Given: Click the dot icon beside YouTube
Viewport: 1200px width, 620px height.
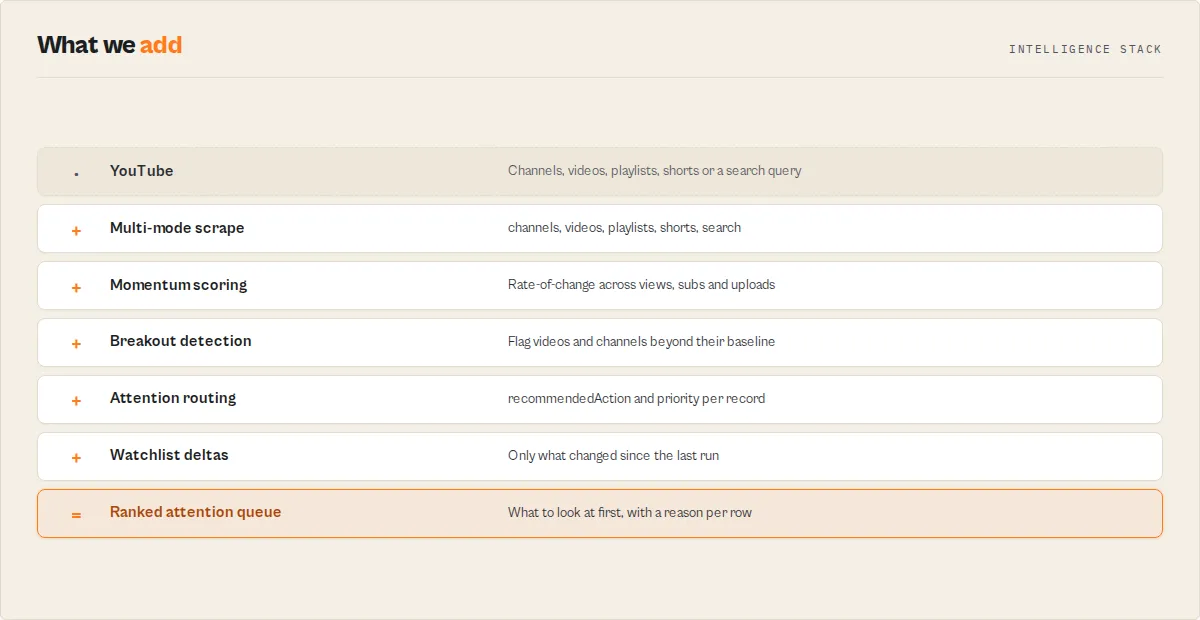Looking at the screenshot, I should tap(76, 175).
